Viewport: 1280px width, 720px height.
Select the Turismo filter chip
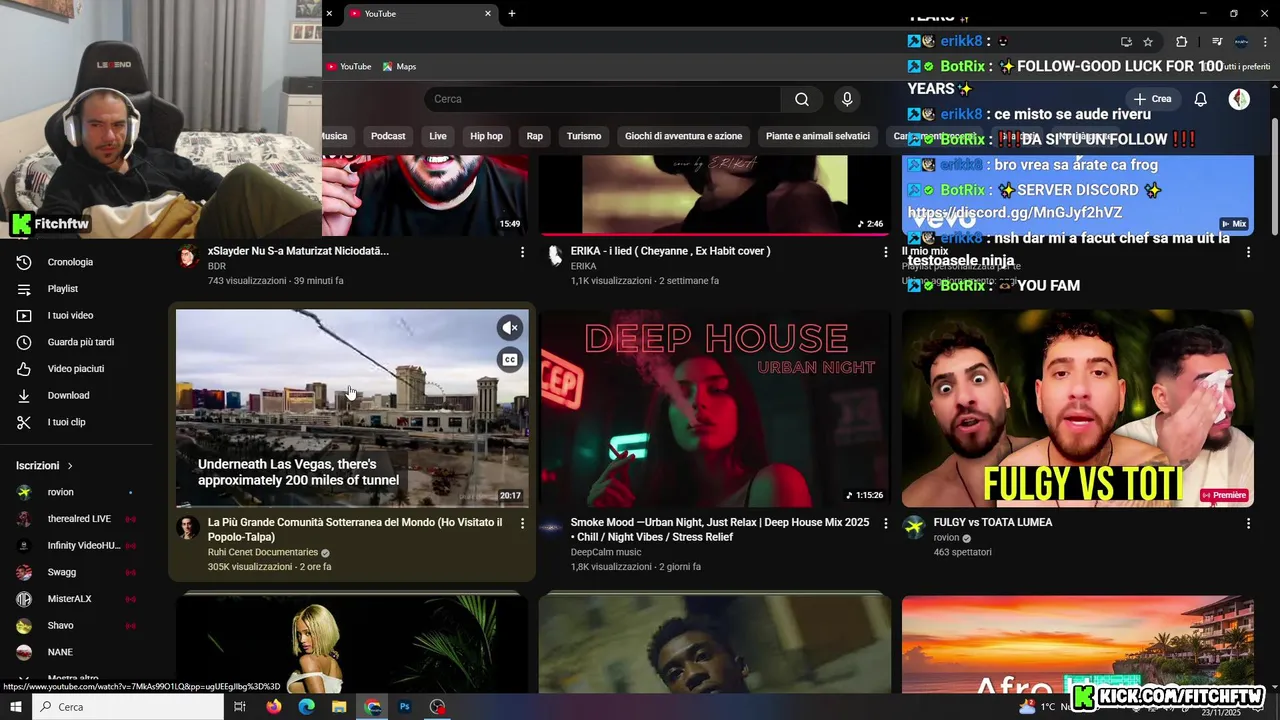coord(584,136)
